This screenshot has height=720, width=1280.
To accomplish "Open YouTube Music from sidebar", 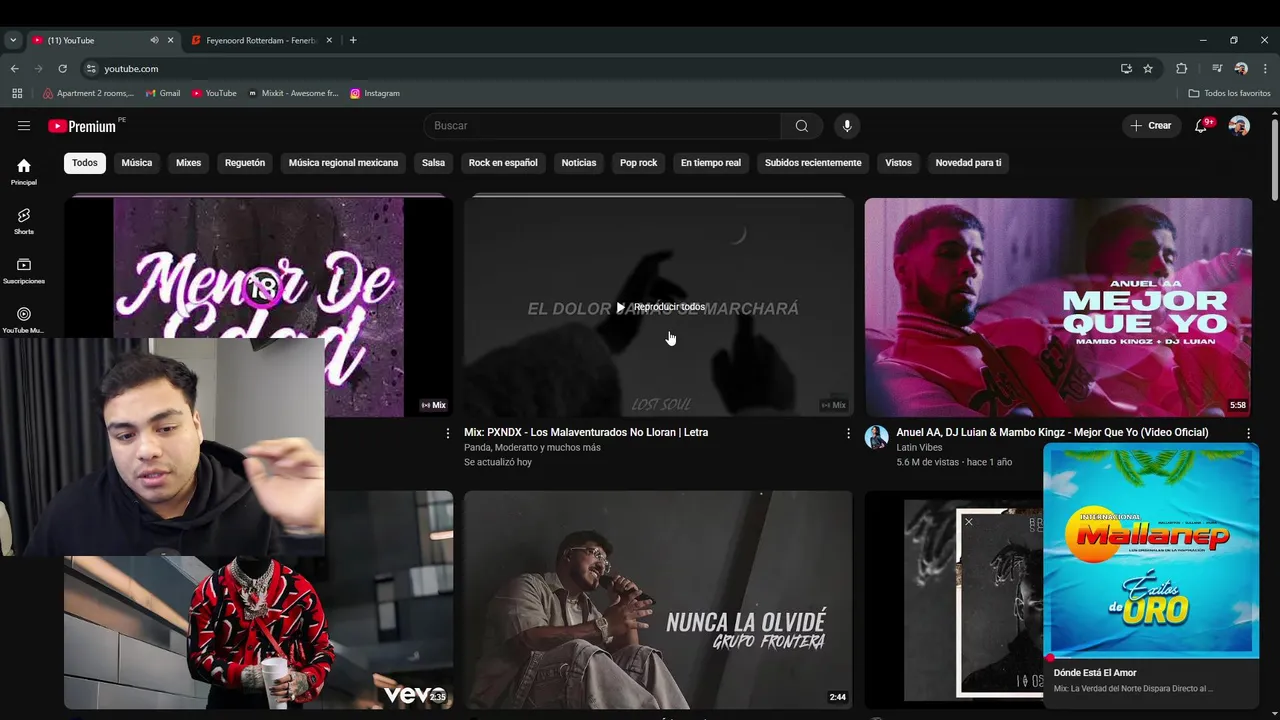I will [24, 320].
